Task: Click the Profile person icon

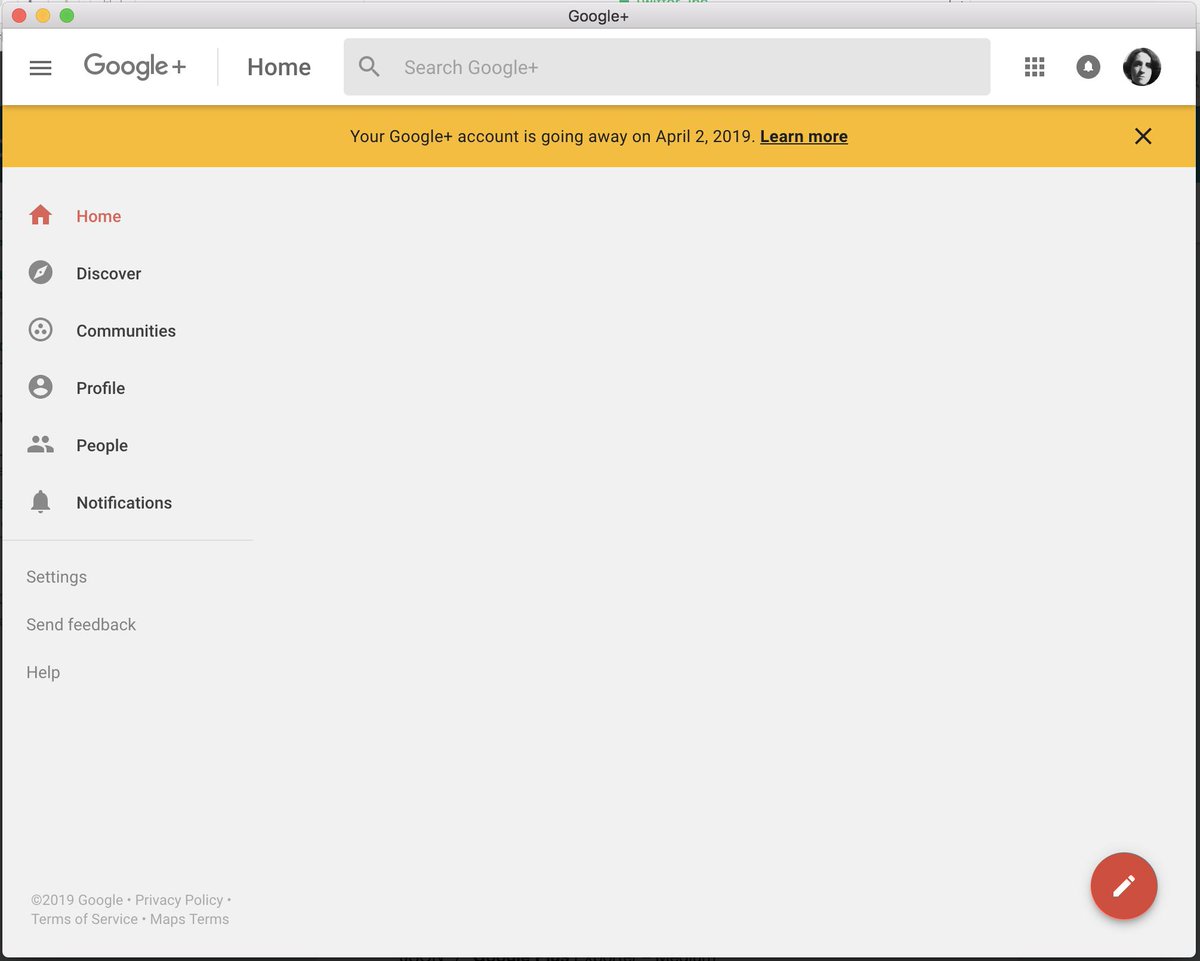Action: click(40, 387)
